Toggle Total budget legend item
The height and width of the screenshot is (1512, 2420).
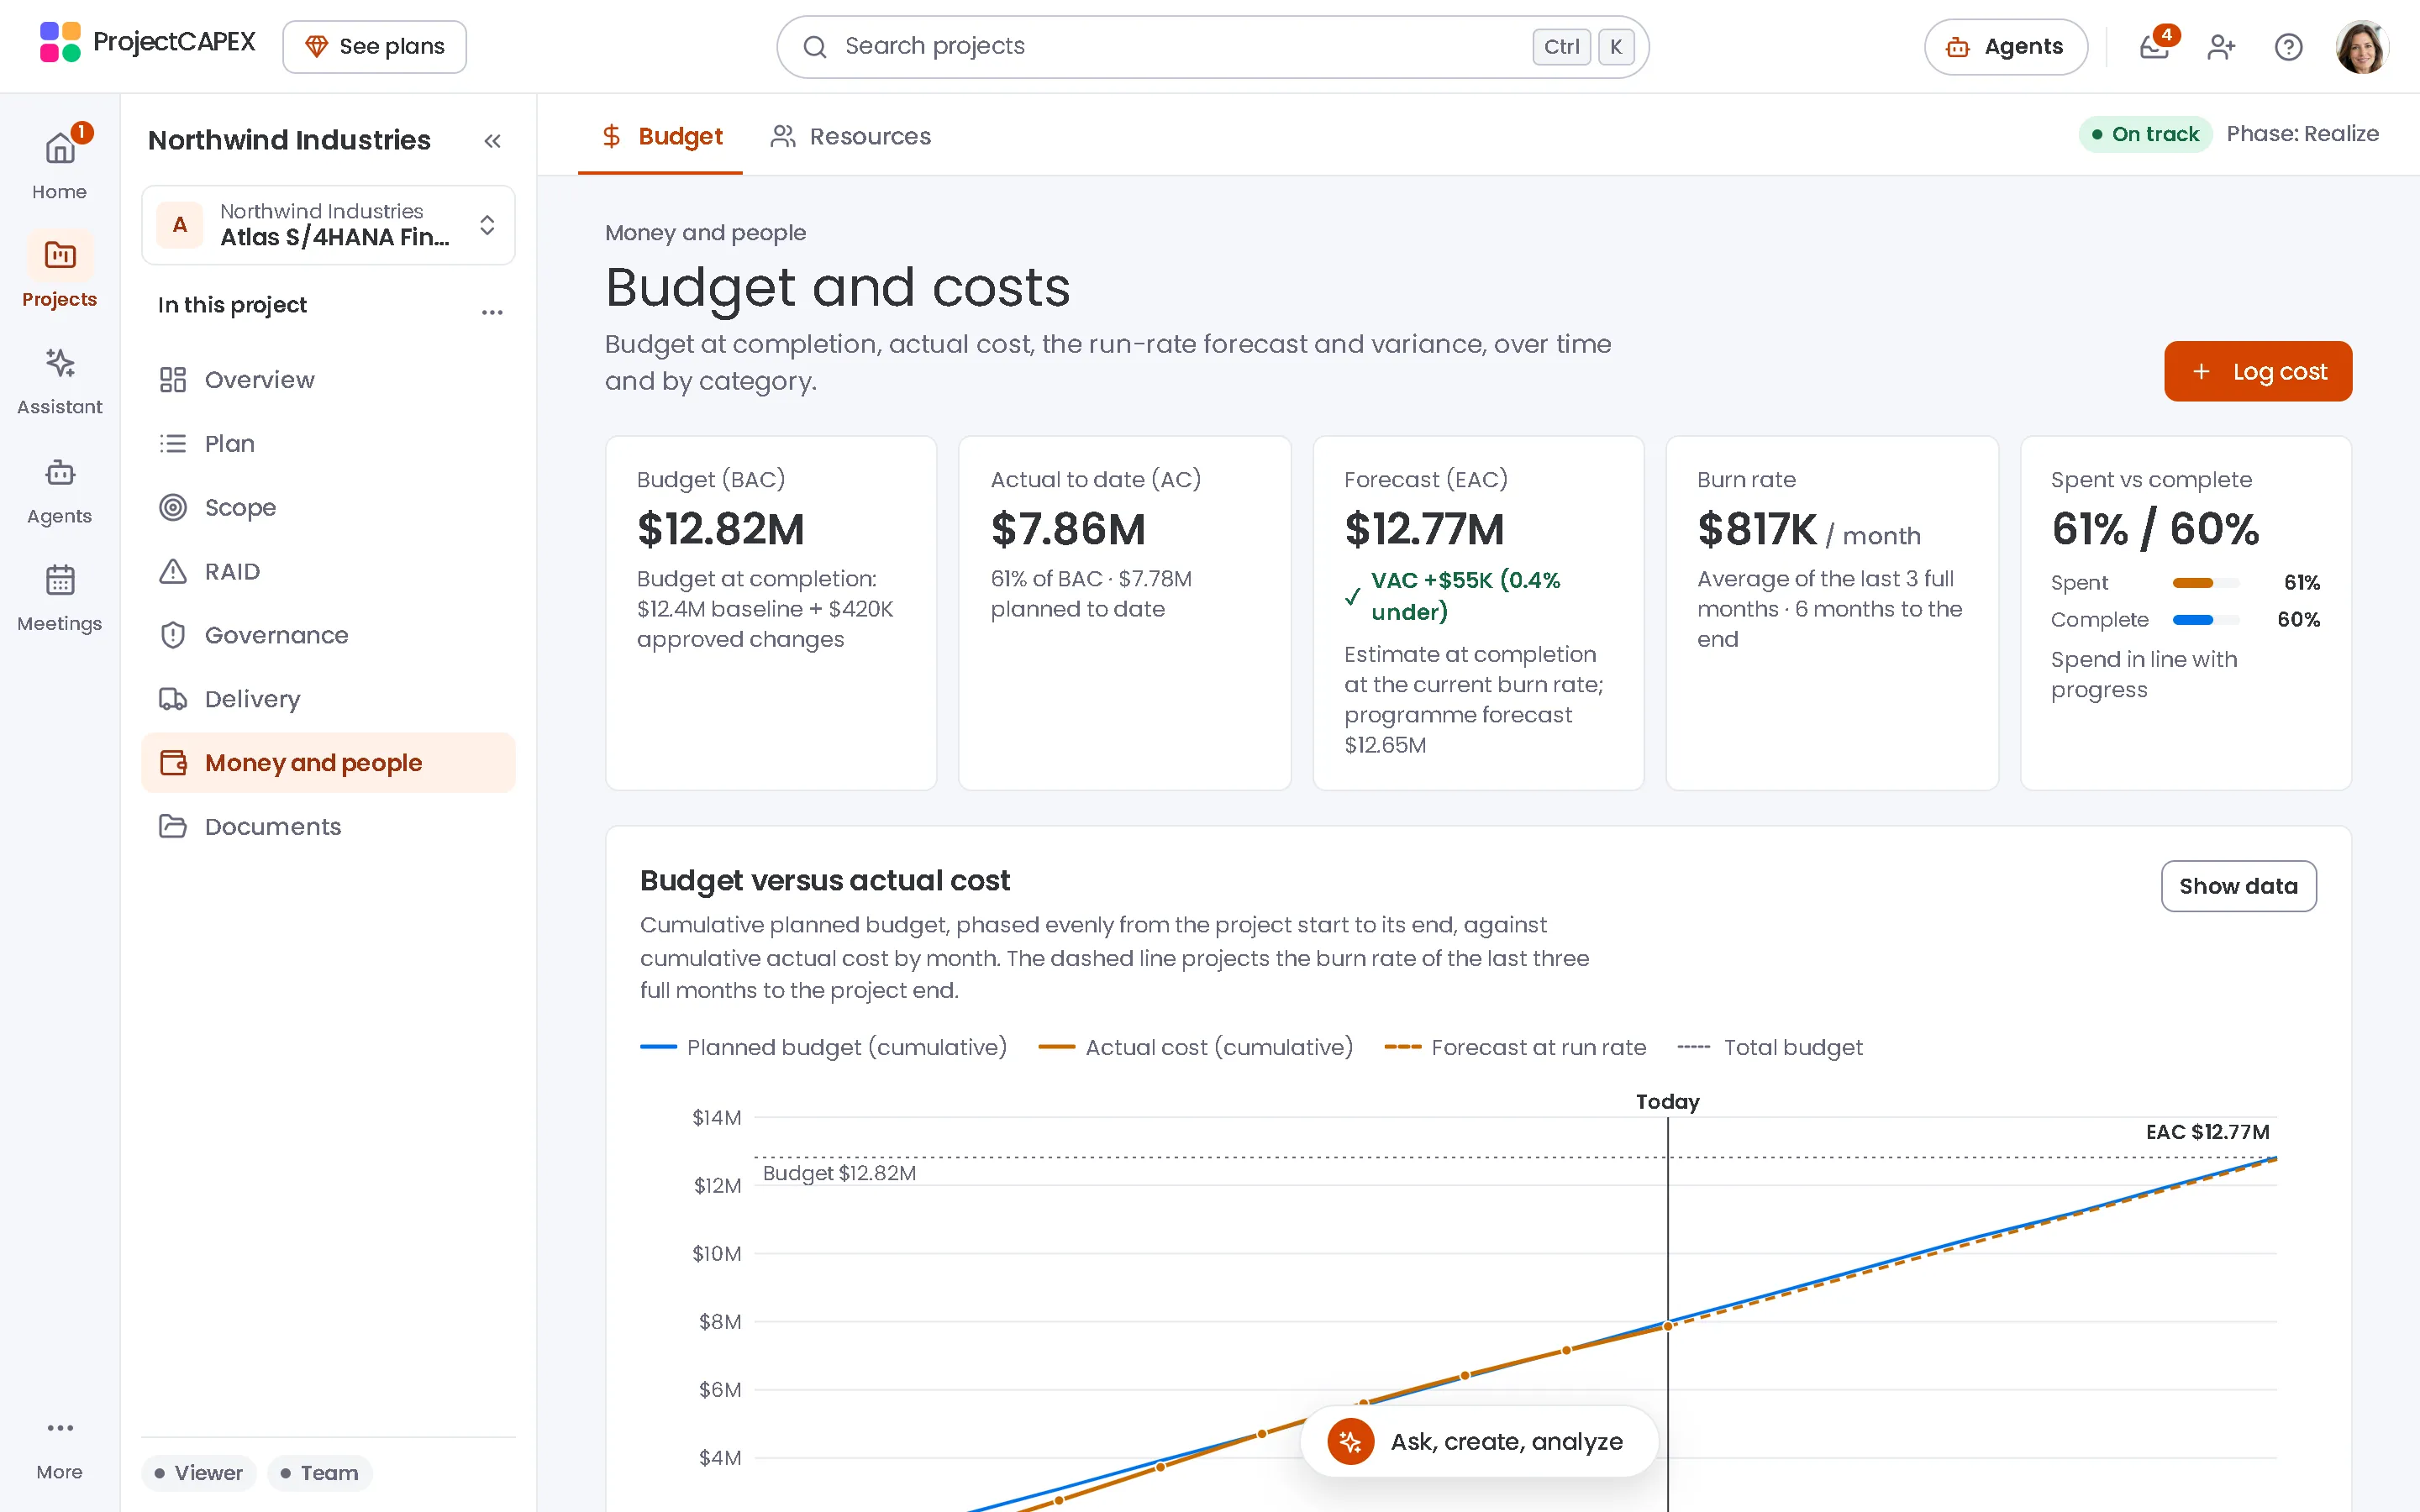click(x=1770, y=1047)
